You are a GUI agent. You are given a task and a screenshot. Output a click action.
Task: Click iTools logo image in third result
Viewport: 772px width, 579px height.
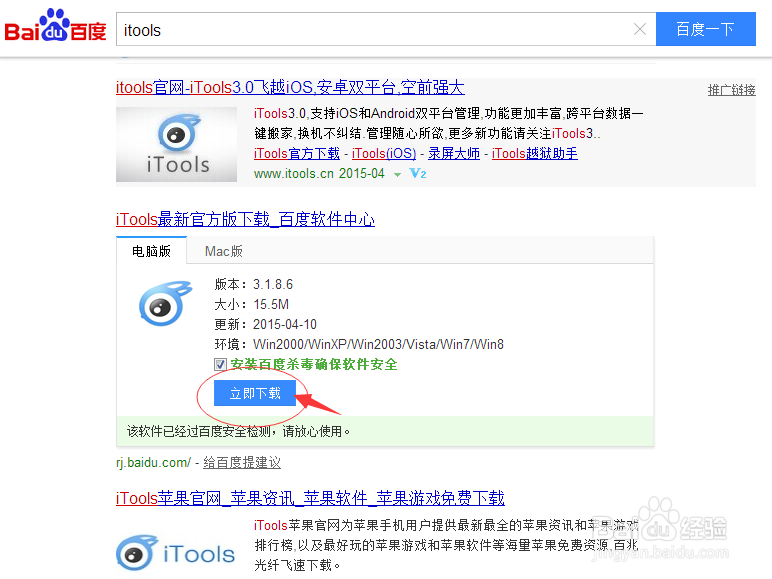click(x=175, y=553)
